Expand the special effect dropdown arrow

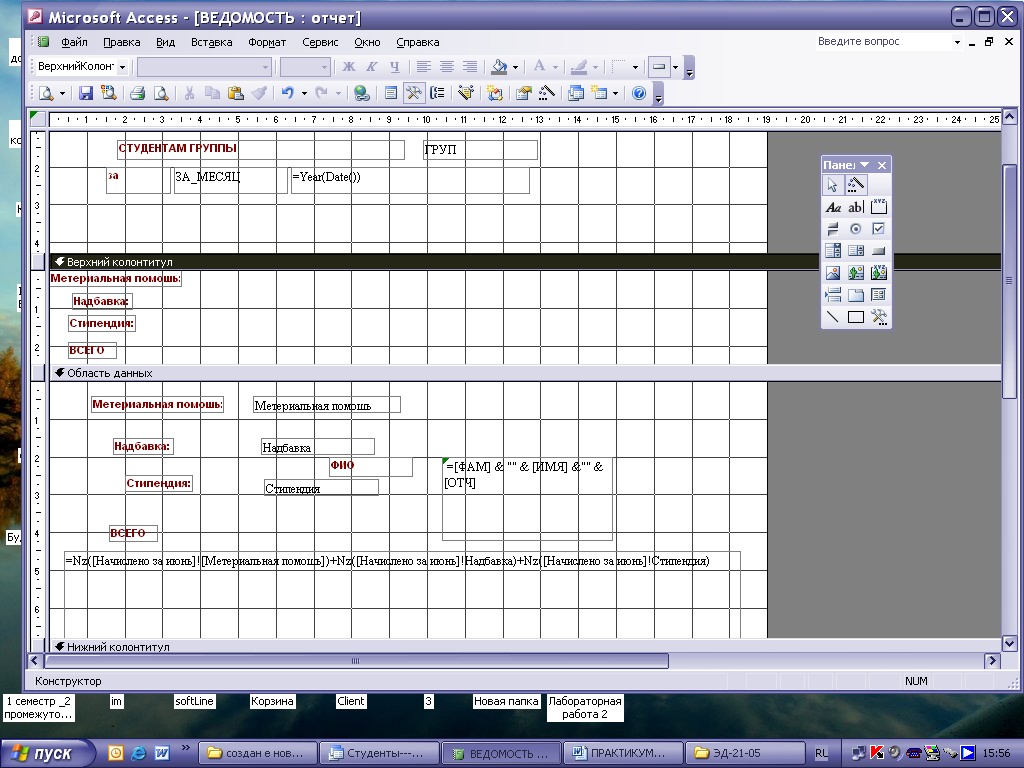(675, 67)
